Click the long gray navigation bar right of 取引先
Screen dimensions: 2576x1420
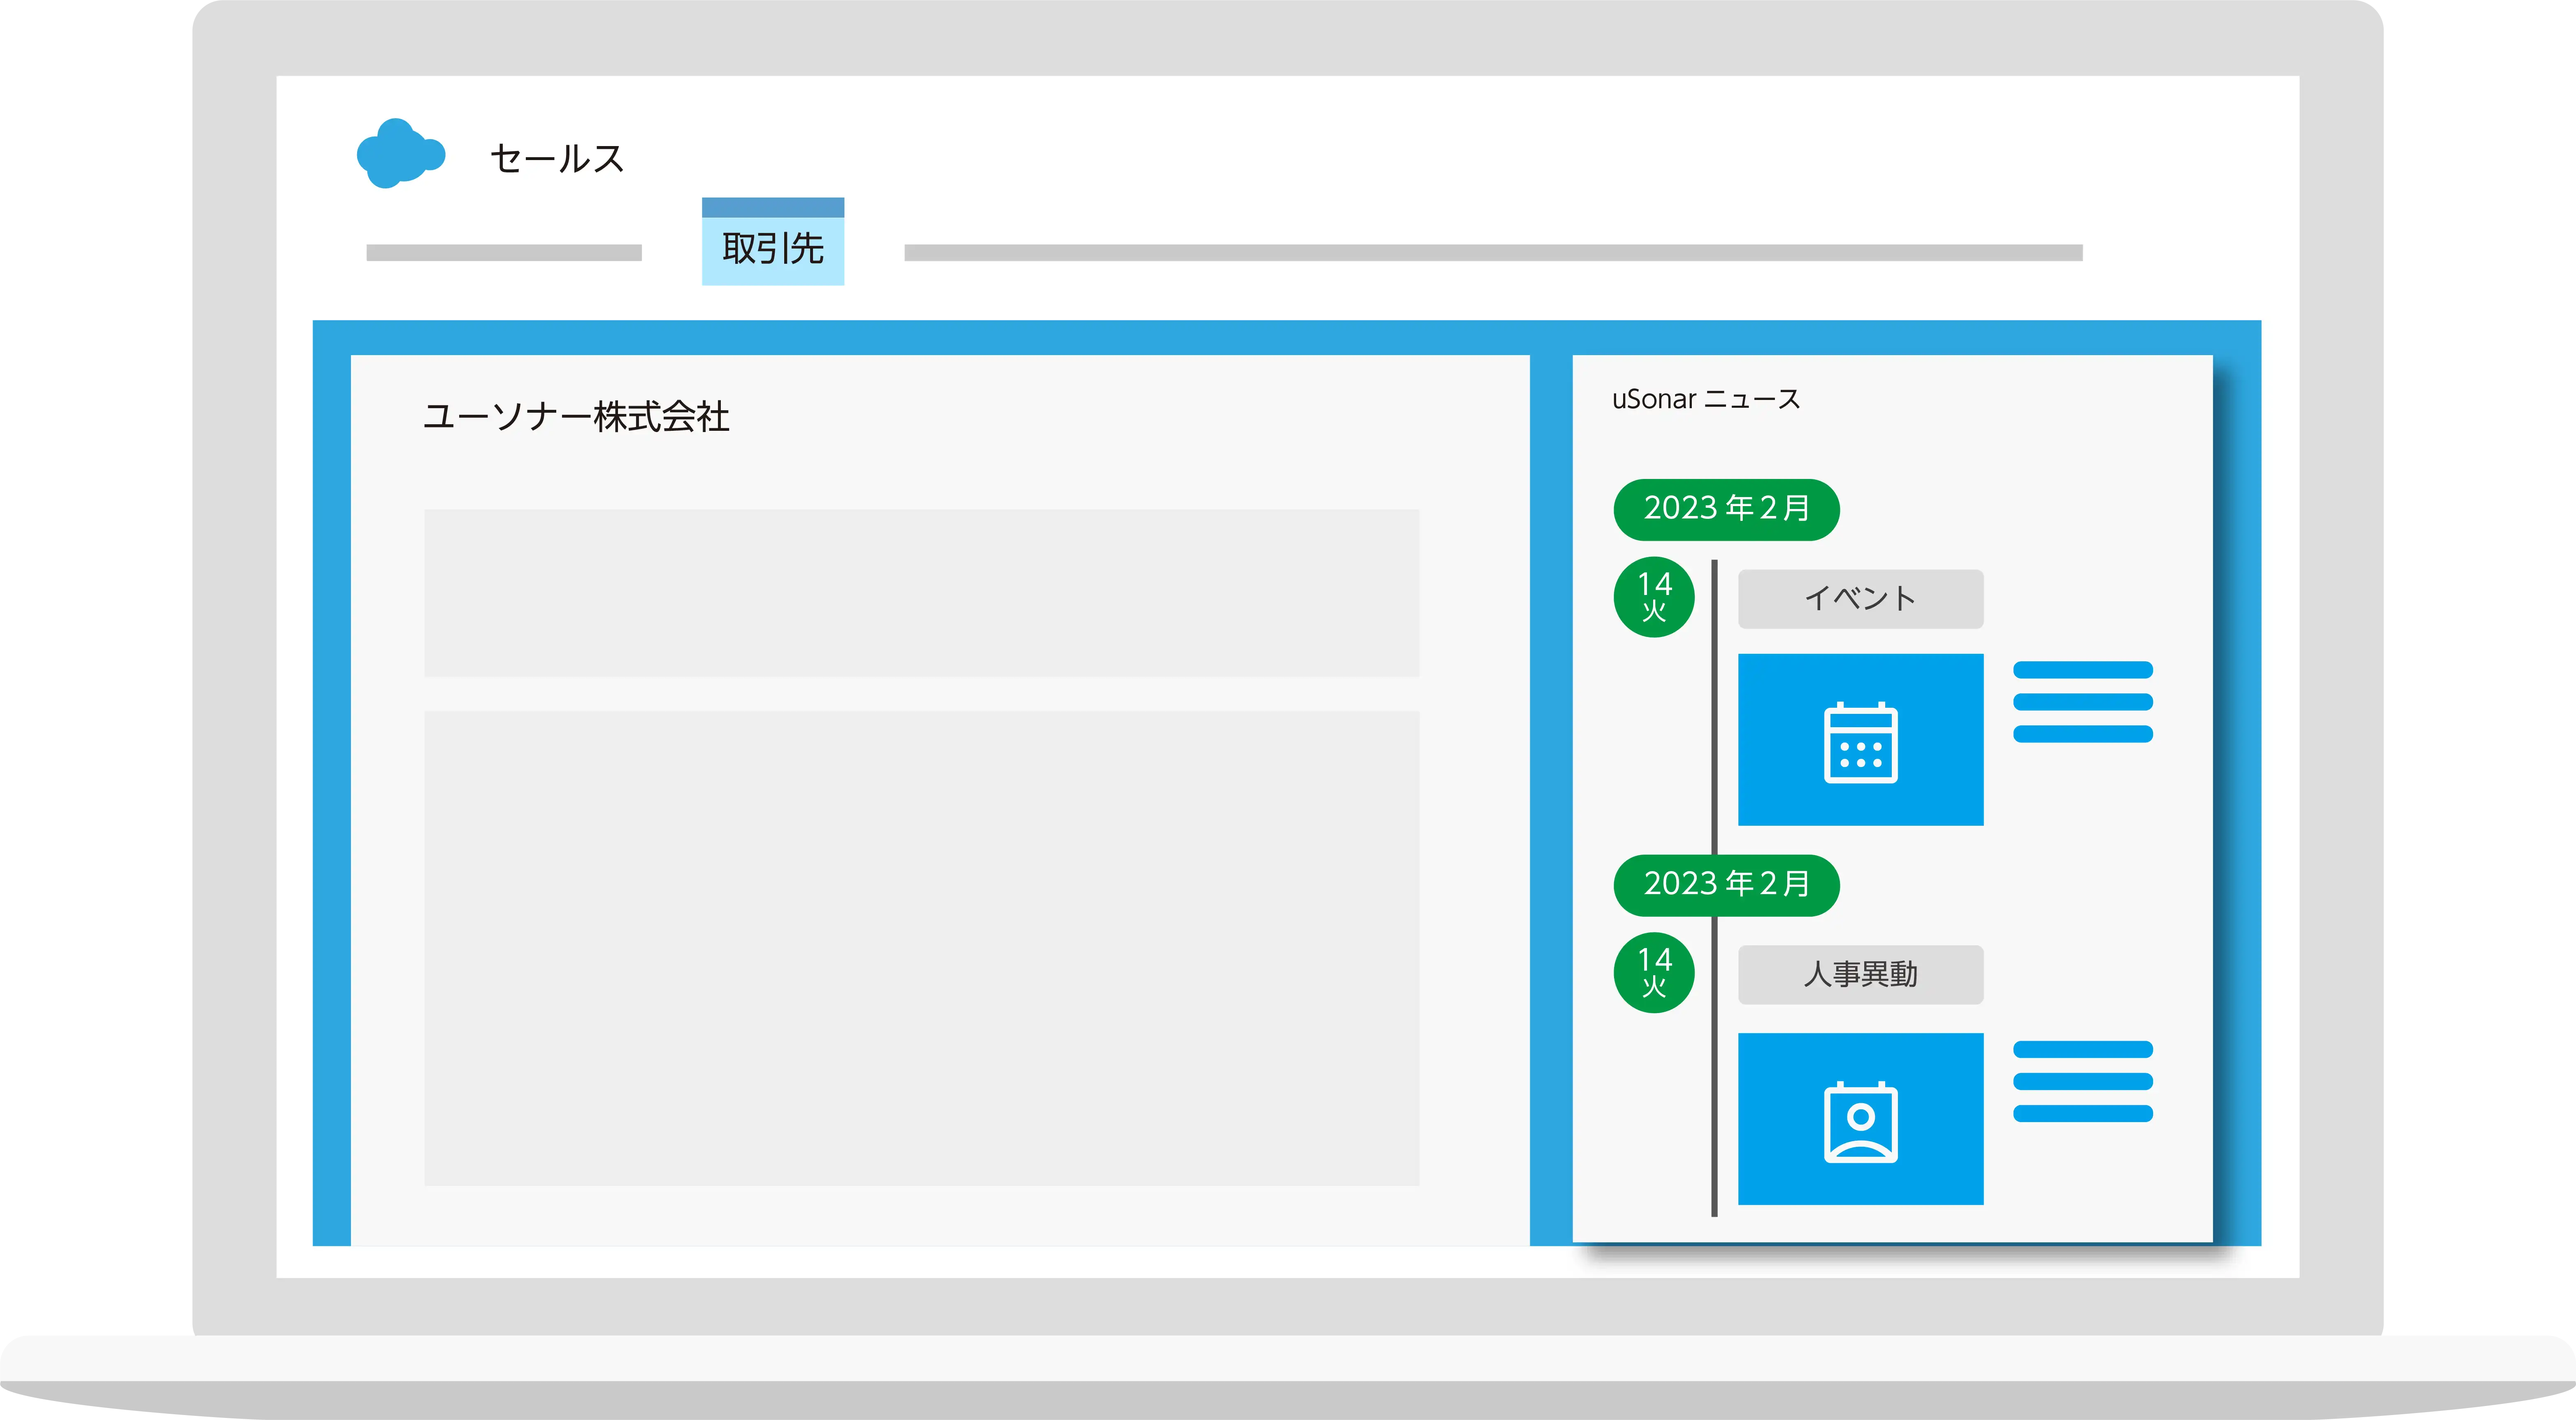tap(1493, 253)
